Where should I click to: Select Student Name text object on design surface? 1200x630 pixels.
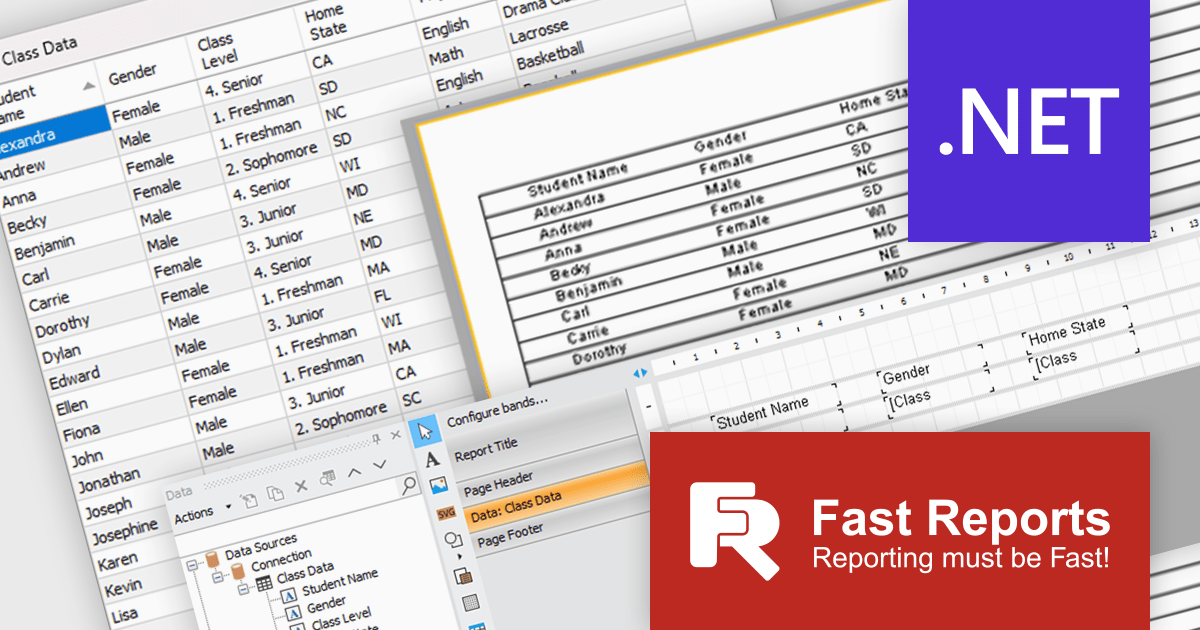pos(776,410)
